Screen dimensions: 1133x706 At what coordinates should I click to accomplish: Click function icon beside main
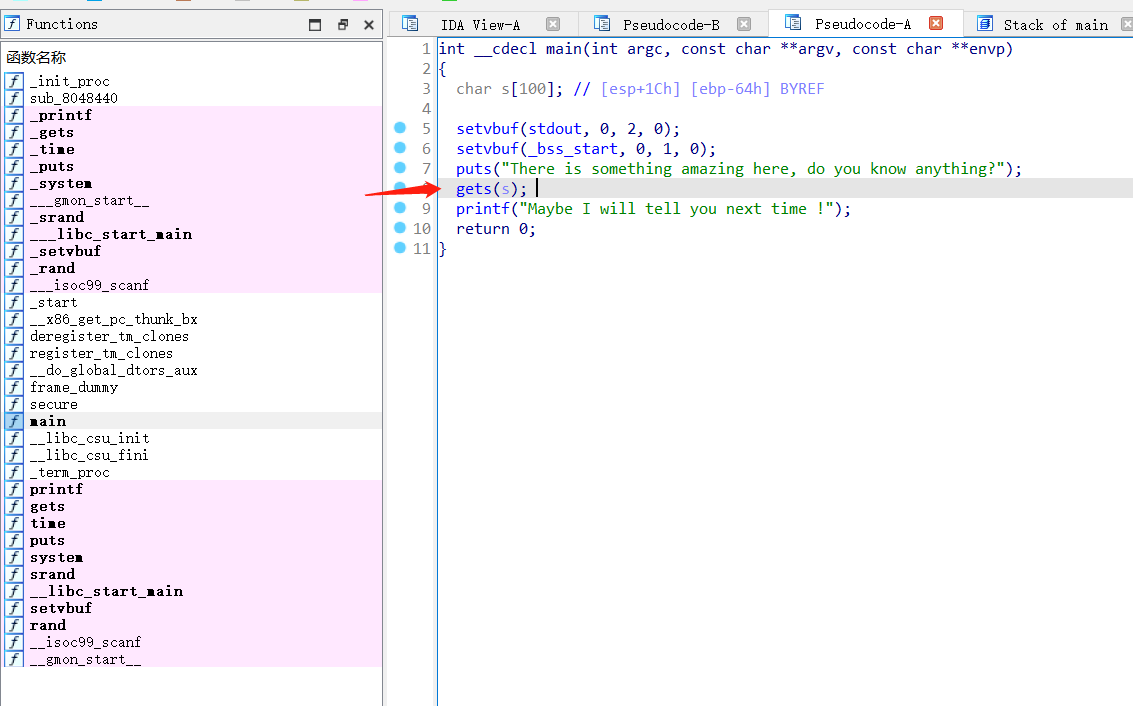pos(14,421)
